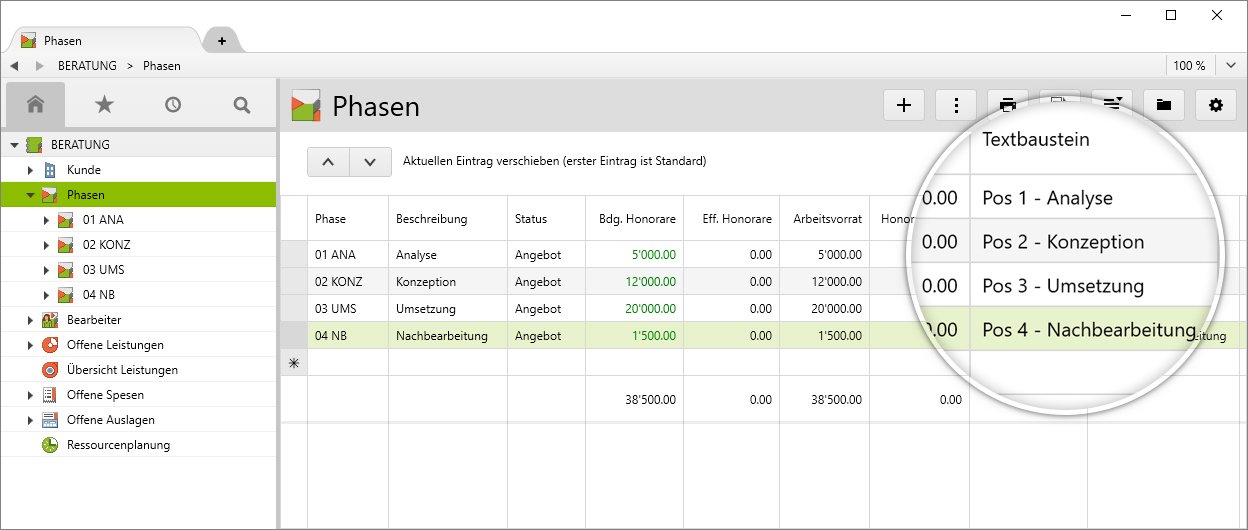
Task: Click the Konzeption description cell
Action: pyautogui.click(x=447, y=282)
